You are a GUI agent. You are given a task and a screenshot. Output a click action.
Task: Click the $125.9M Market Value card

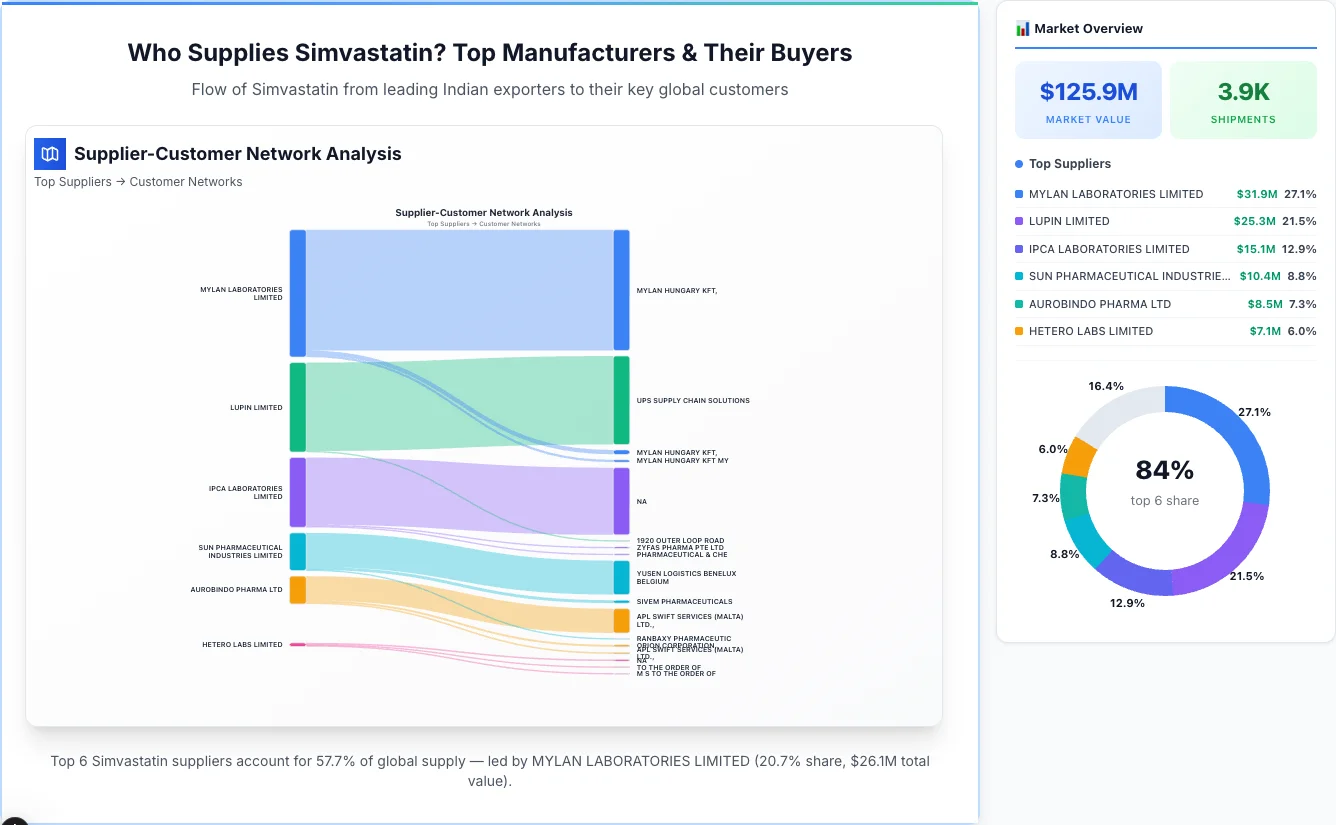(1088, 99)
